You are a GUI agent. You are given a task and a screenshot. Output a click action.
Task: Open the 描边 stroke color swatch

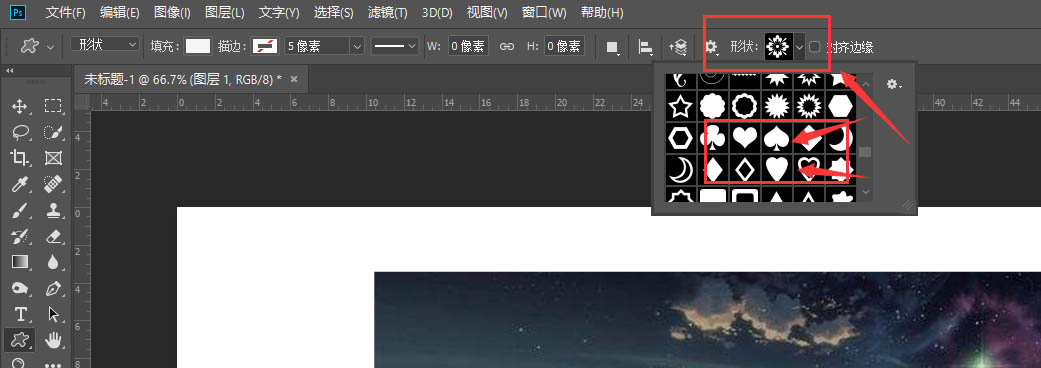[x=265, y=46]
